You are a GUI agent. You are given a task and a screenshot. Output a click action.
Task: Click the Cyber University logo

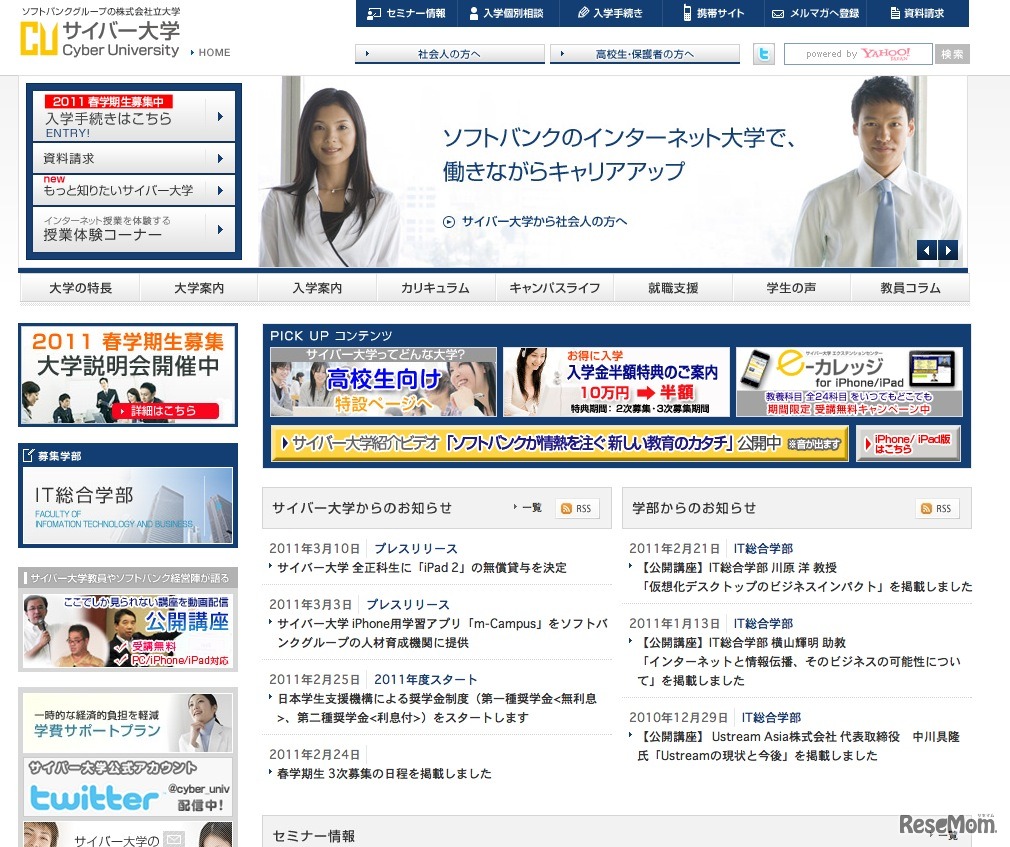tap(100, 38)
